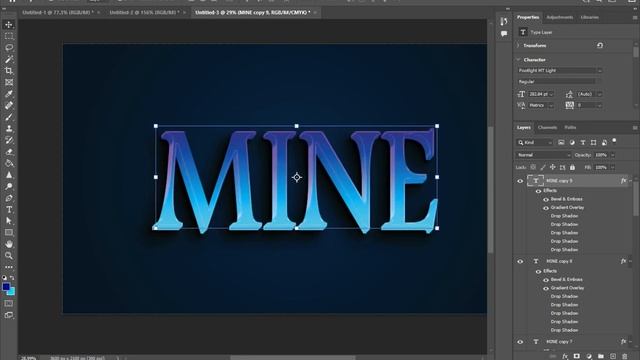Viewport: 640px width, 360px height.
Task: Click the add adjustment layer icon
Action: [589, 356]
